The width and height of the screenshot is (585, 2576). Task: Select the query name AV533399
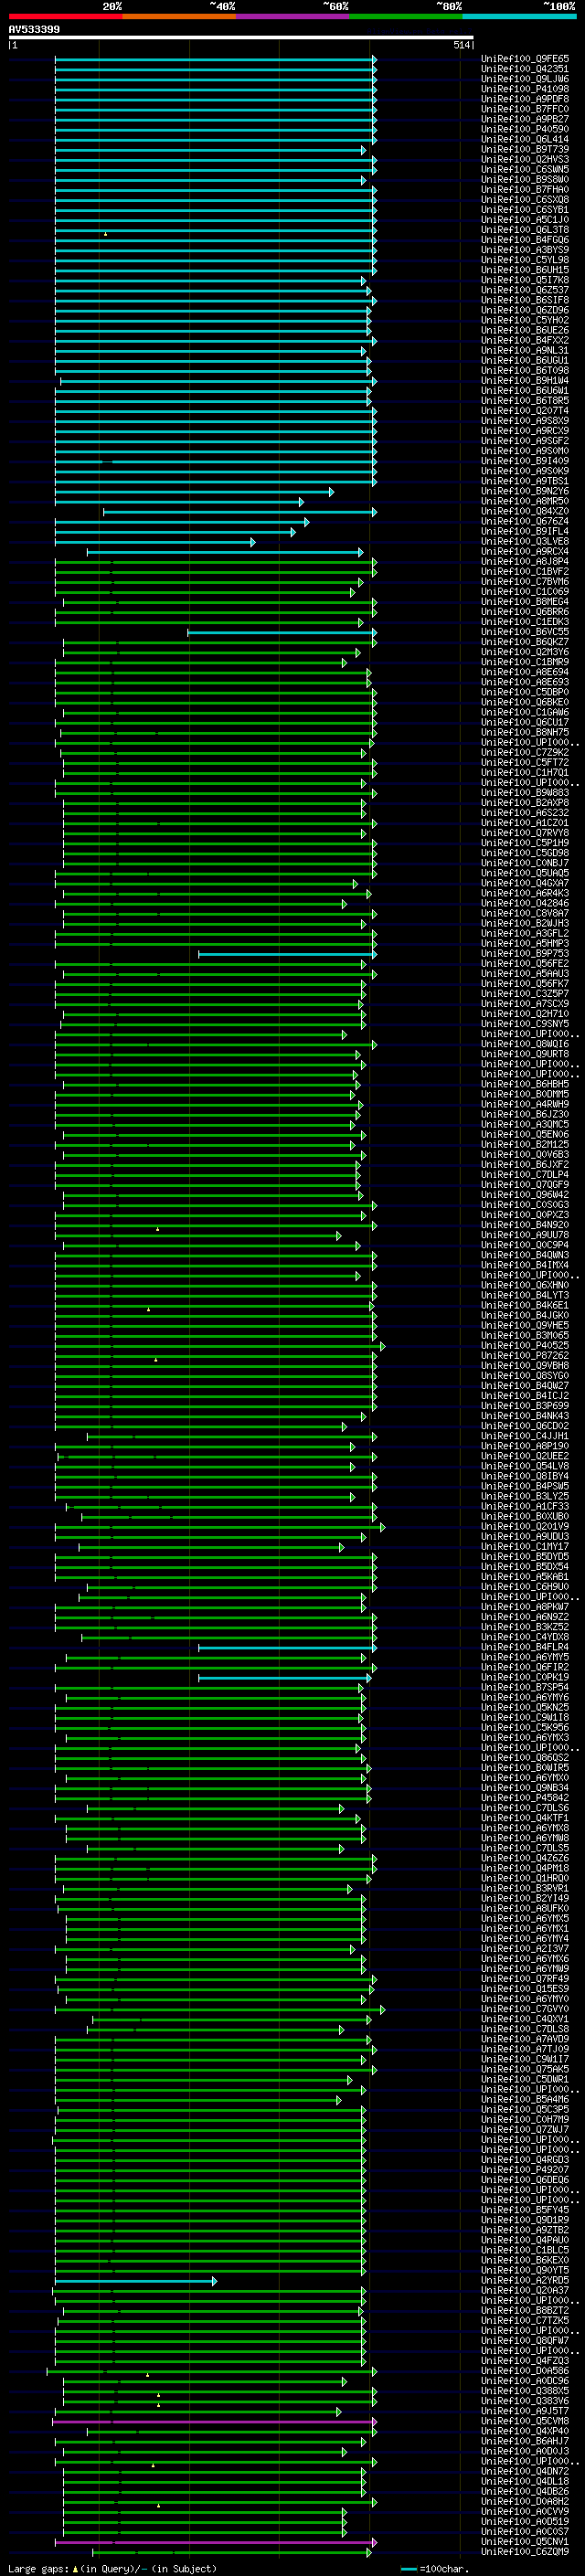(34, 29)
